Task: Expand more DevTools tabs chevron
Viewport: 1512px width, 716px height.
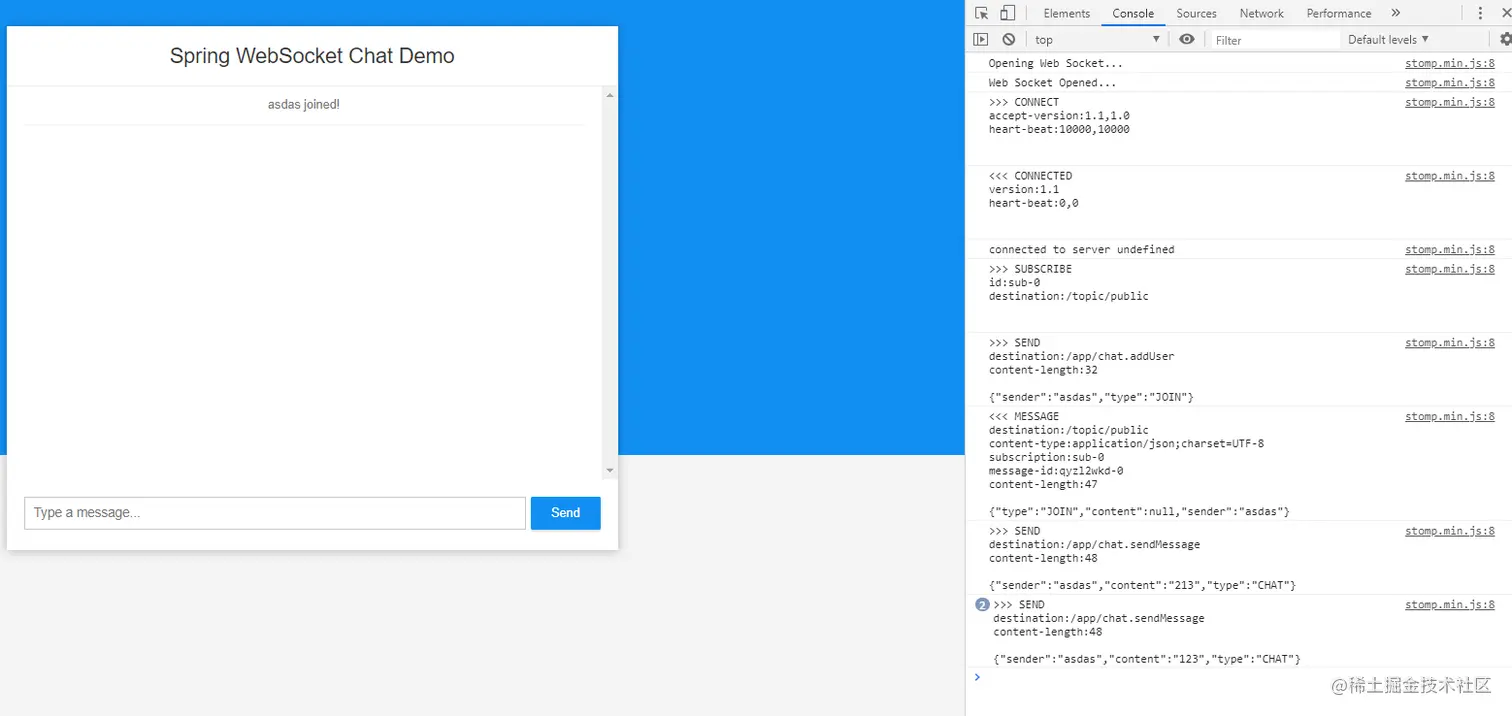Action: click(x=1396, y=13)
